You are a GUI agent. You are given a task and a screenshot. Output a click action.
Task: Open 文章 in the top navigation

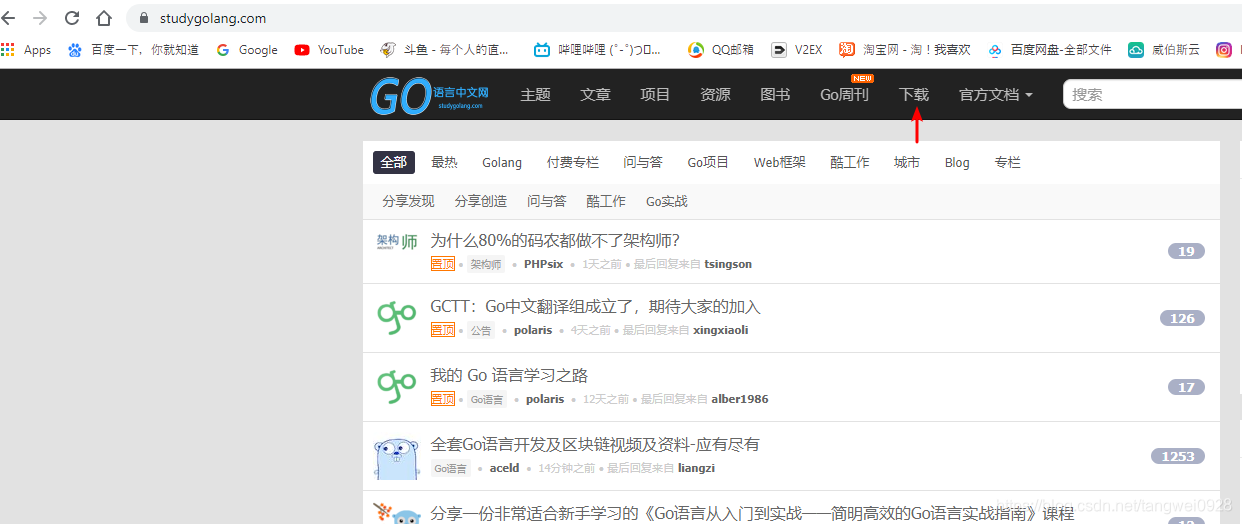596,94
